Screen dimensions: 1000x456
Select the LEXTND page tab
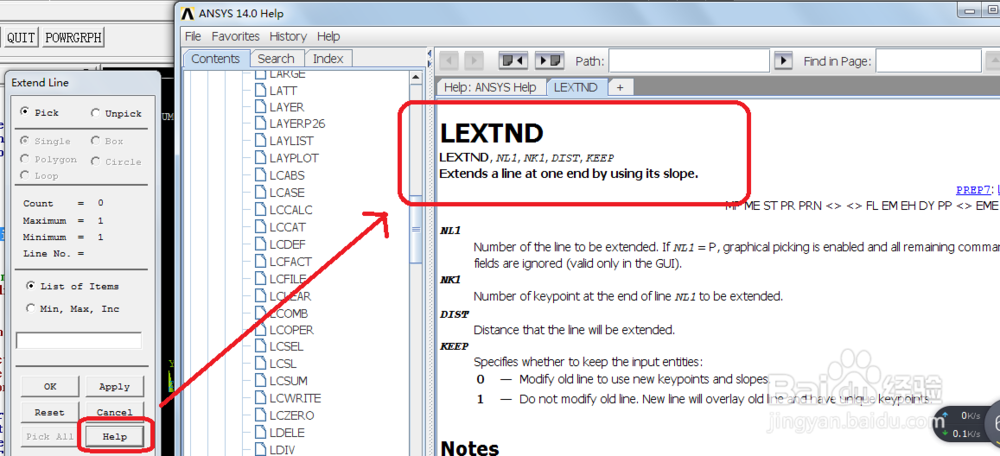576,87
